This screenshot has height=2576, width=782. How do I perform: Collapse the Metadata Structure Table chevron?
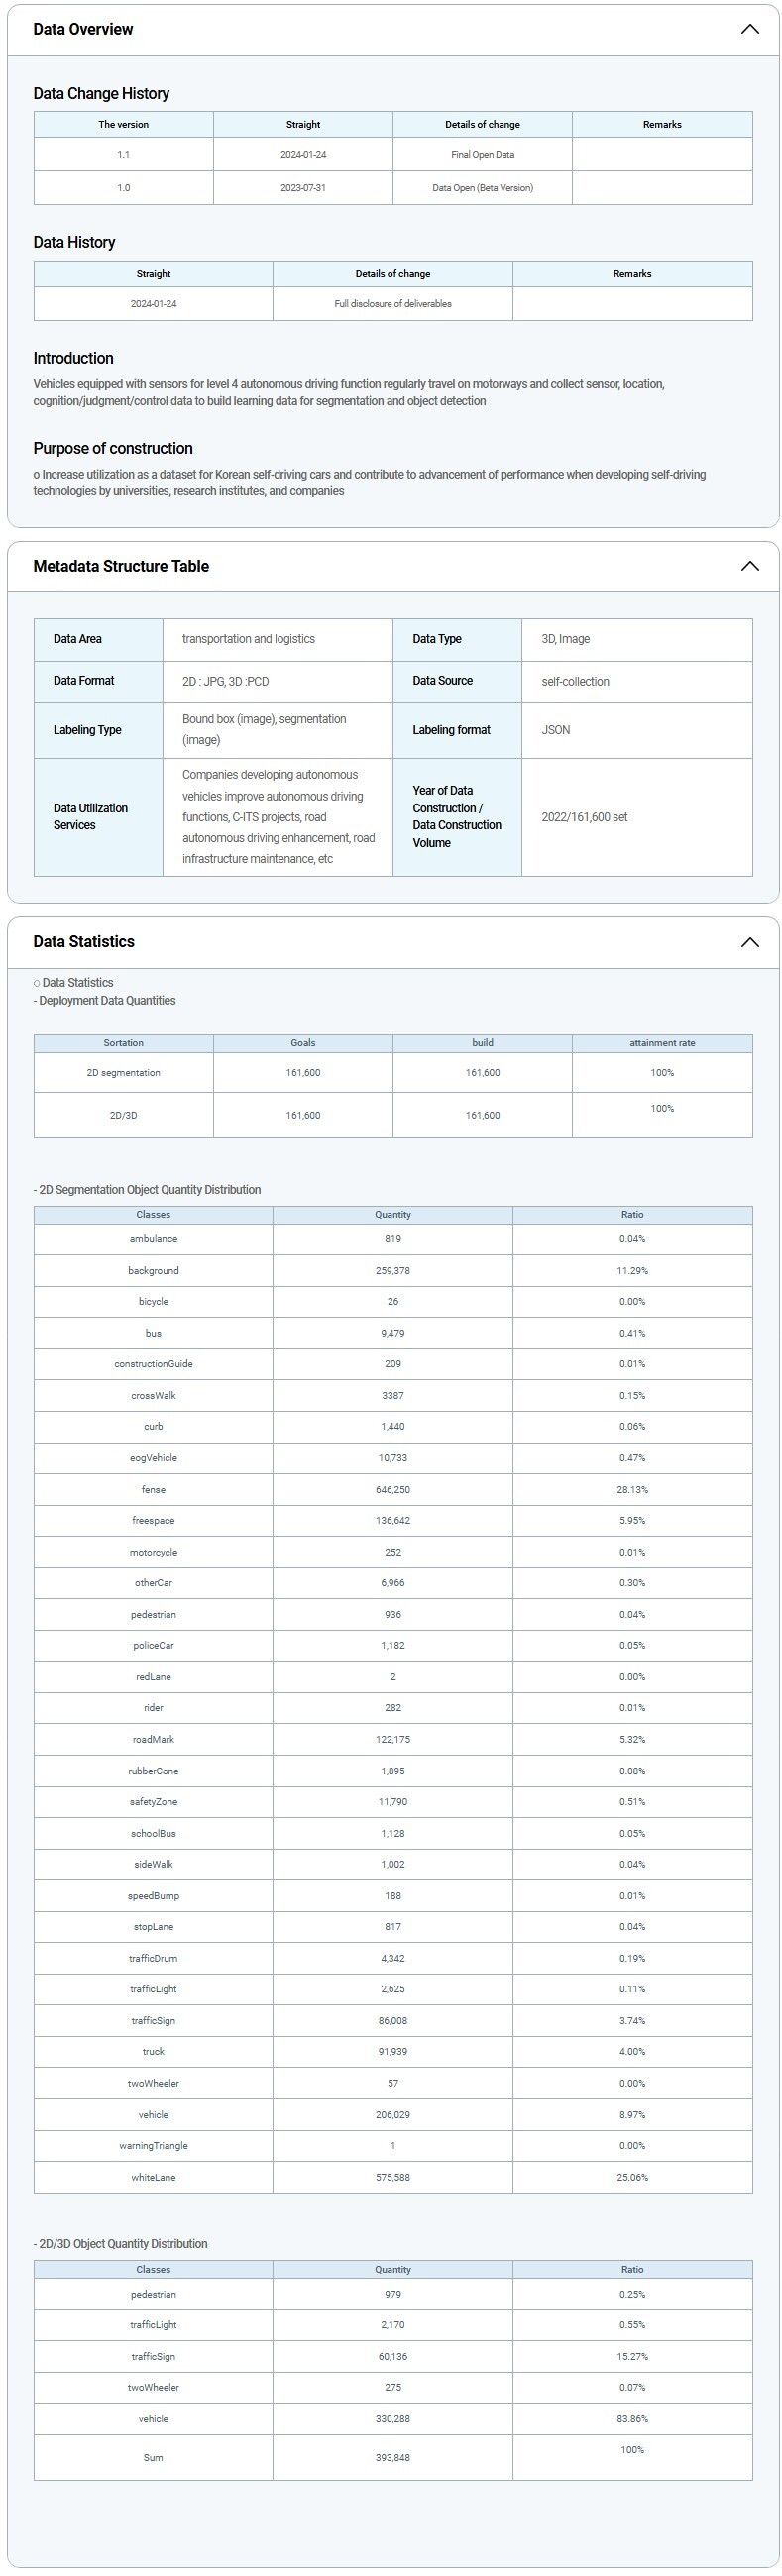click(x=749, y=566)
